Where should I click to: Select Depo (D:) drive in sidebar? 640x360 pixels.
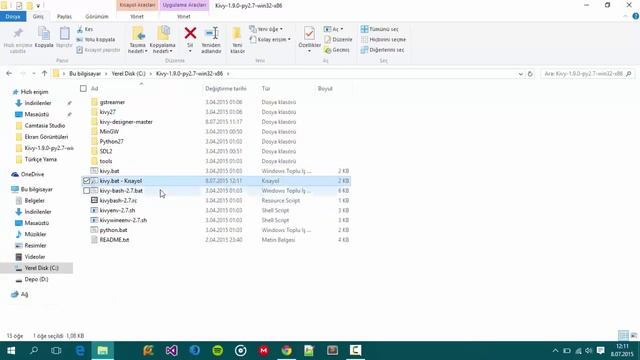point(36,279)
